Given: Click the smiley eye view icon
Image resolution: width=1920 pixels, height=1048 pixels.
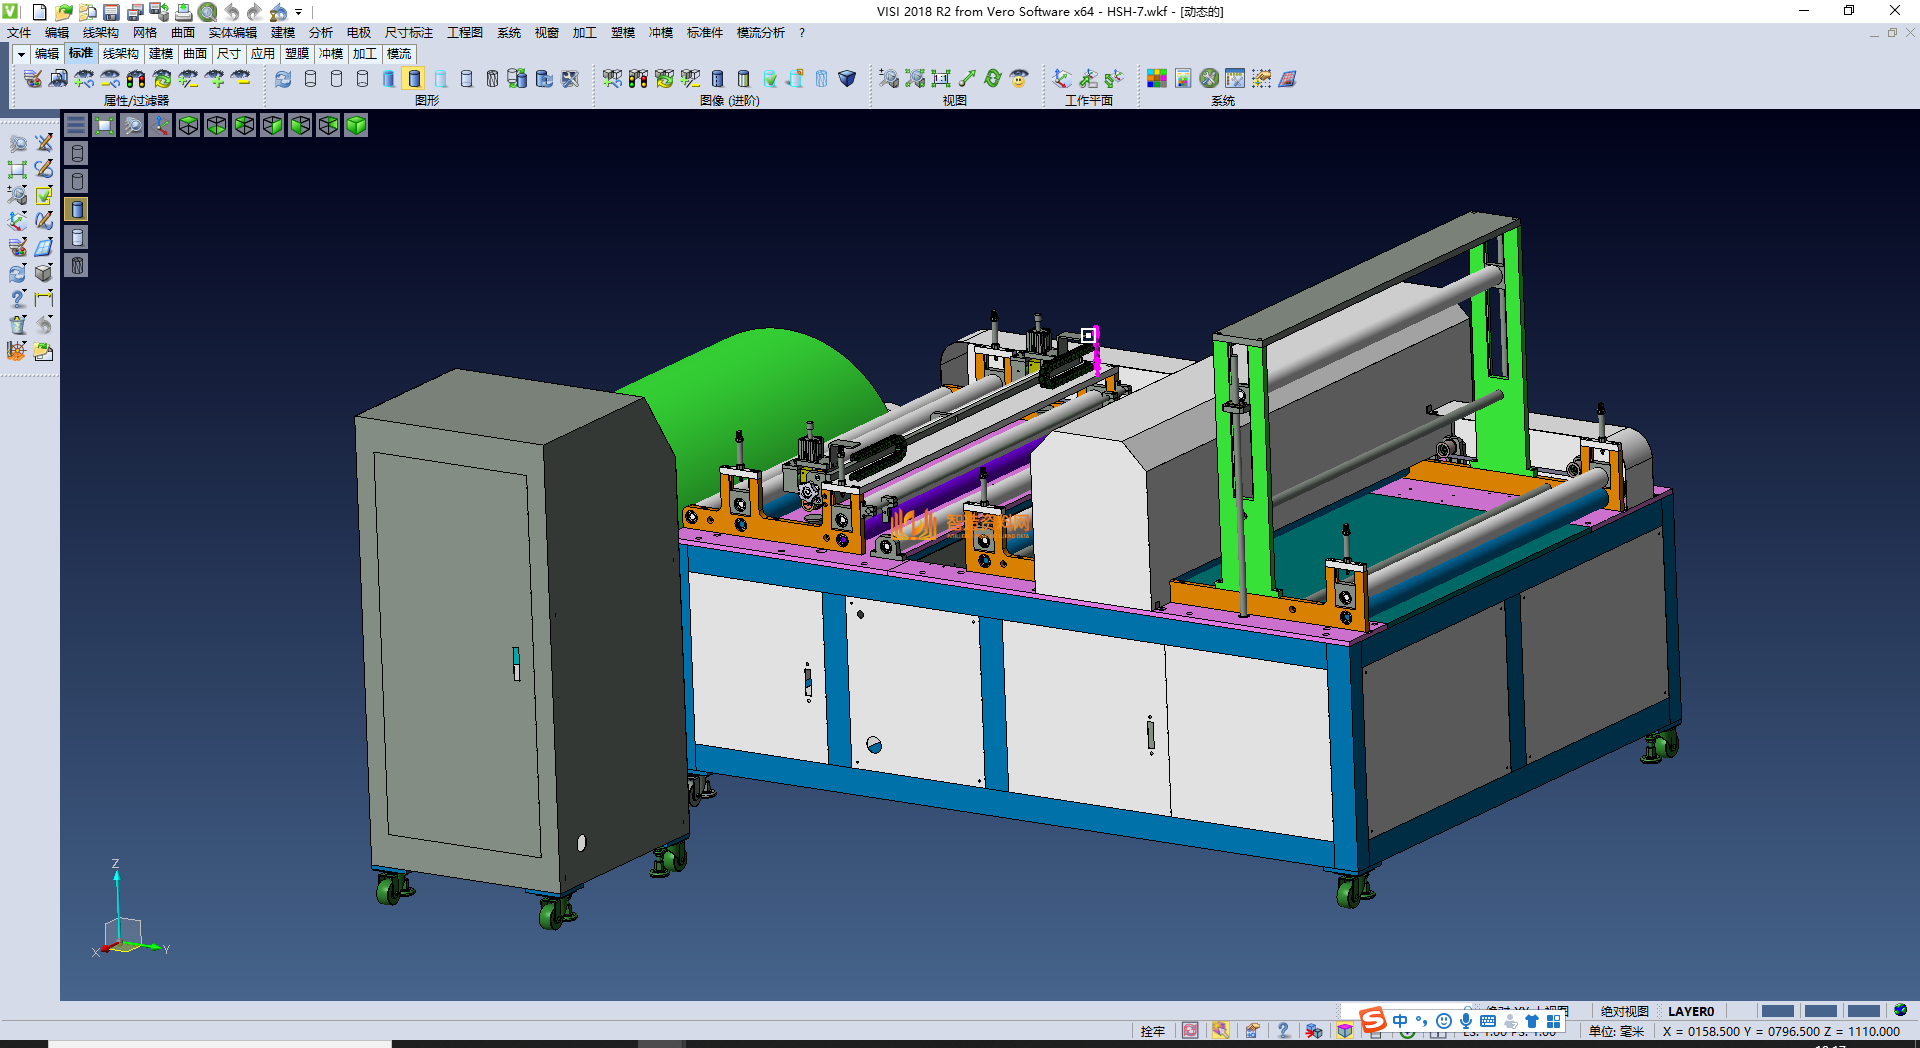Looking at the screenshot, I should 1019,79.
